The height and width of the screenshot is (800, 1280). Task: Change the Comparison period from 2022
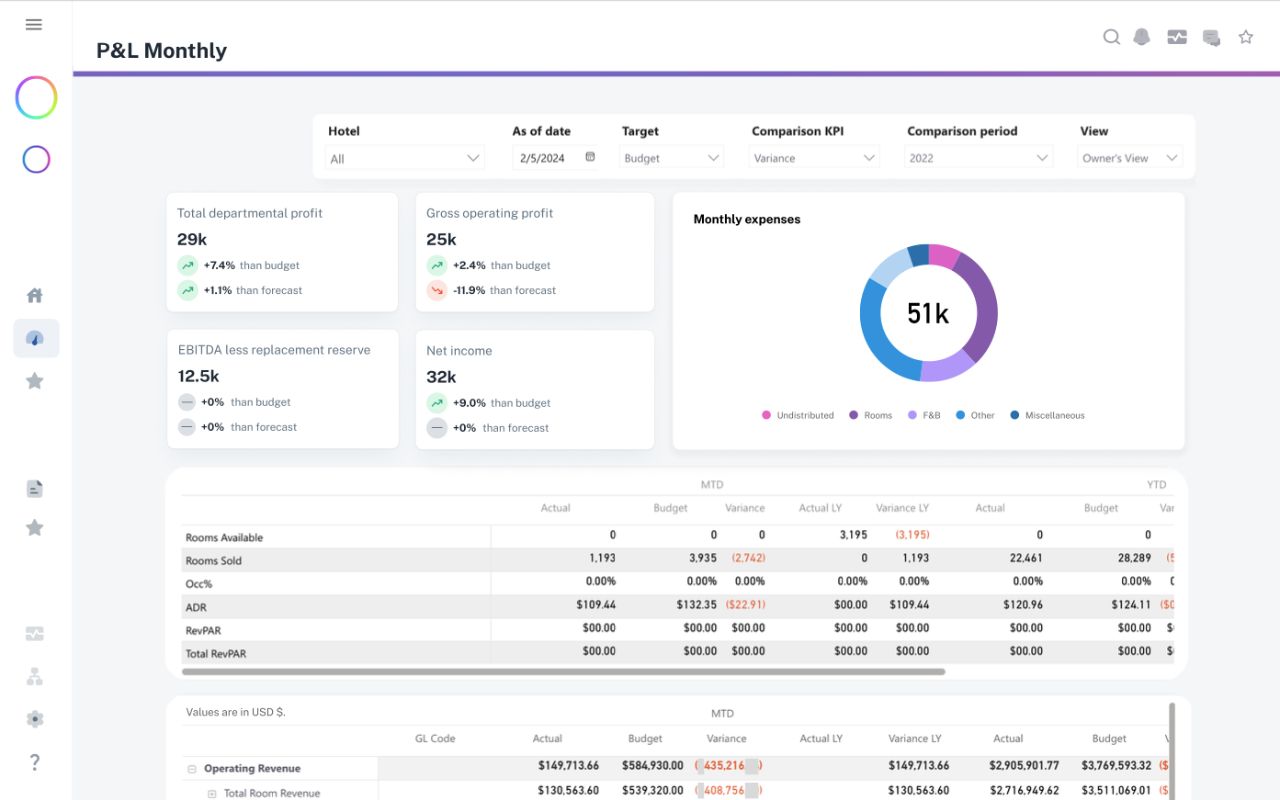978,158
